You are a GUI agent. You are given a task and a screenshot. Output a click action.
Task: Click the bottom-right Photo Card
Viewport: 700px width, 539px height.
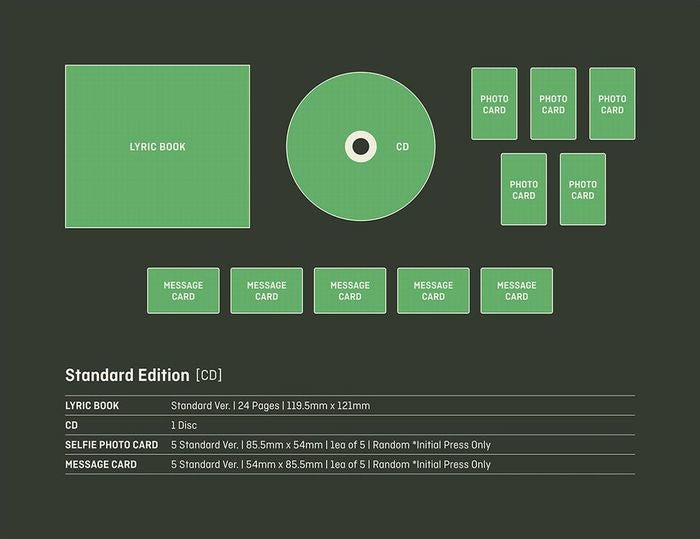click(x=583, y=189)
